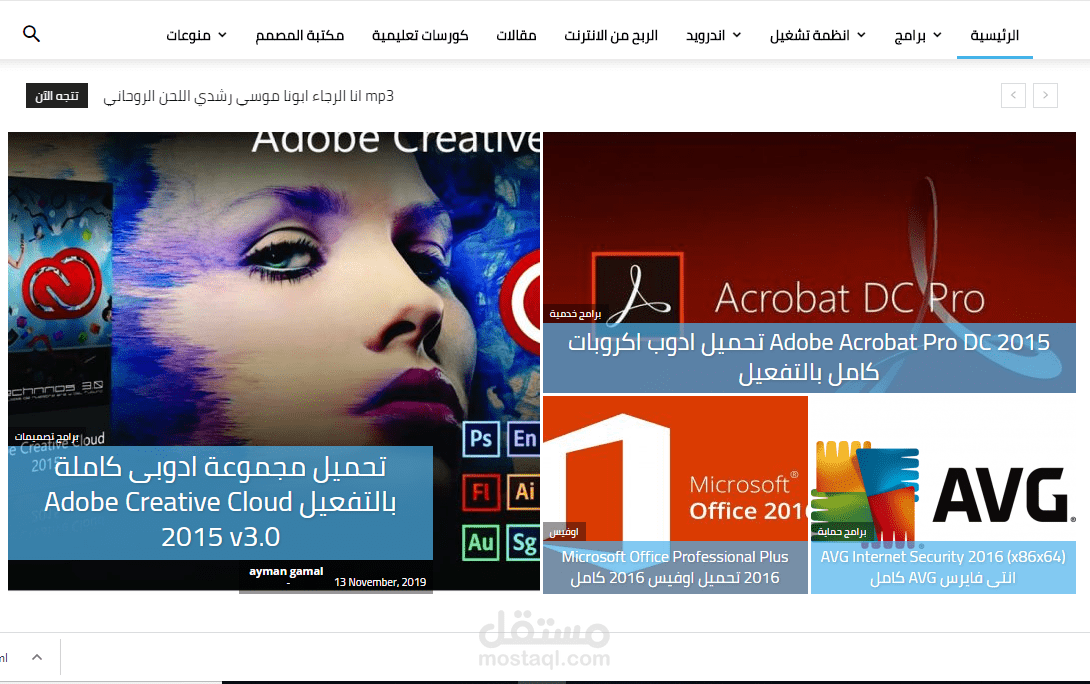
Task: Click the 13 November, 2019 date
Action: click(x=380, y=582)
